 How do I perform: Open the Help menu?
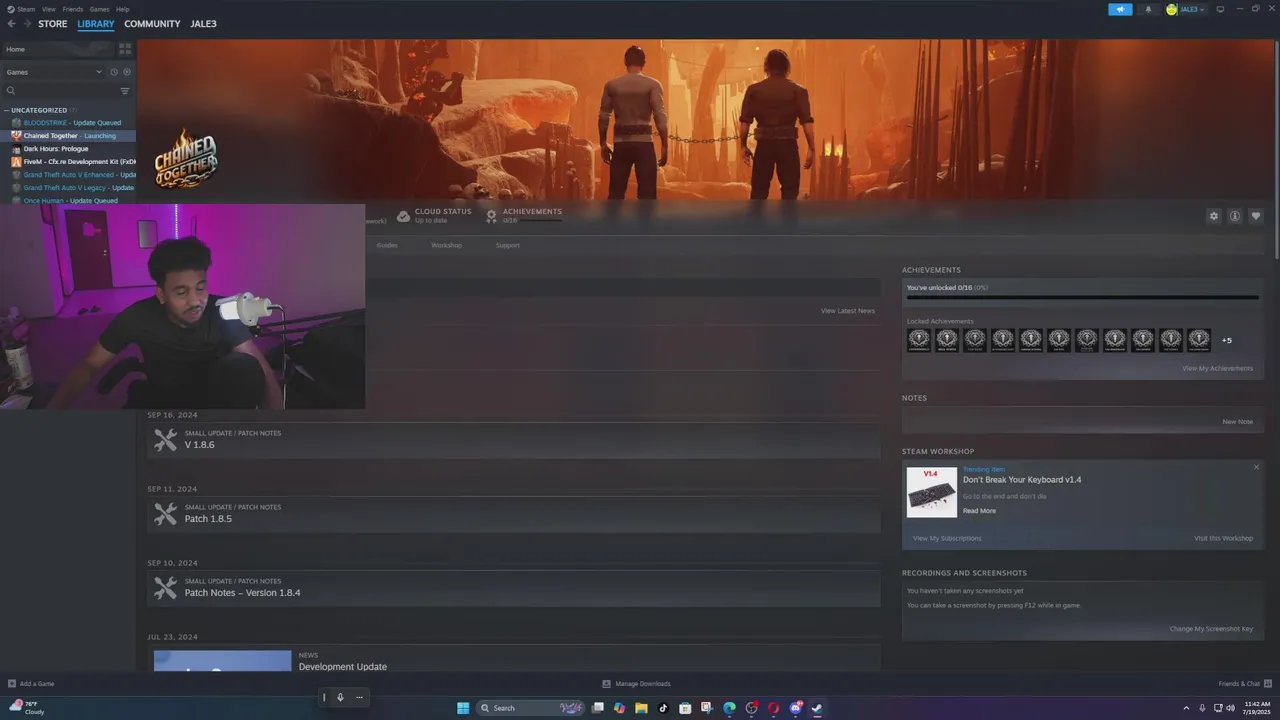(x=122, y=9)
